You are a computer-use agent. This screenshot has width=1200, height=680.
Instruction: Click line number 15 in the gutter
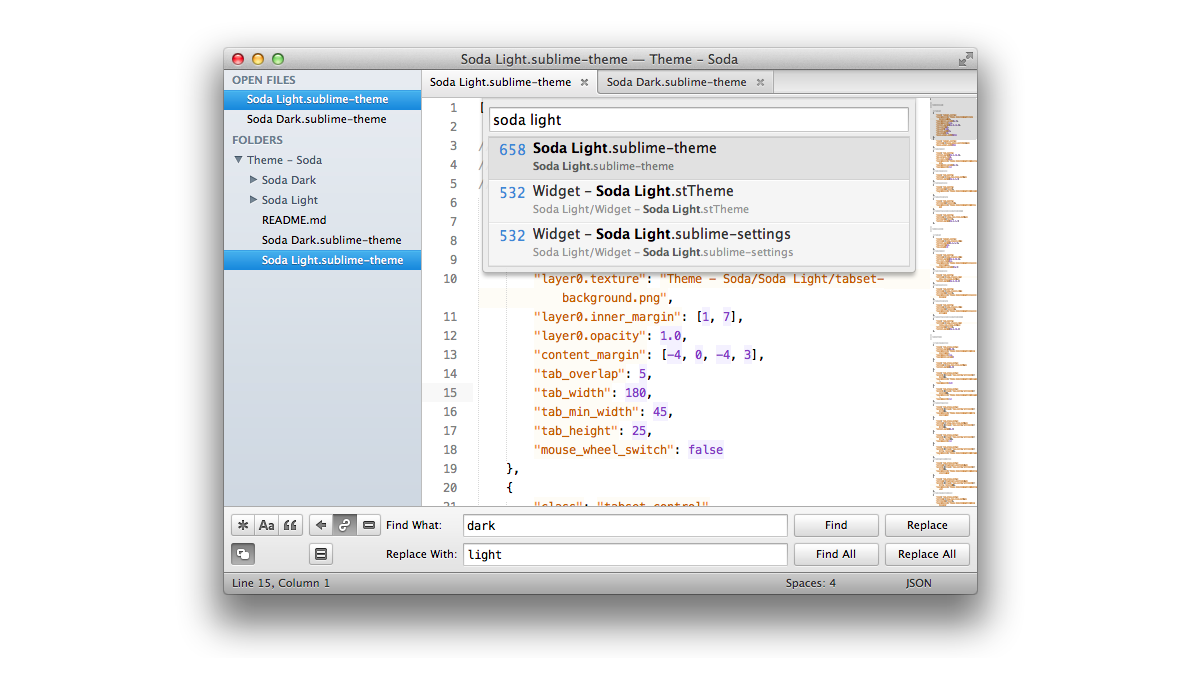click(449, 393)
